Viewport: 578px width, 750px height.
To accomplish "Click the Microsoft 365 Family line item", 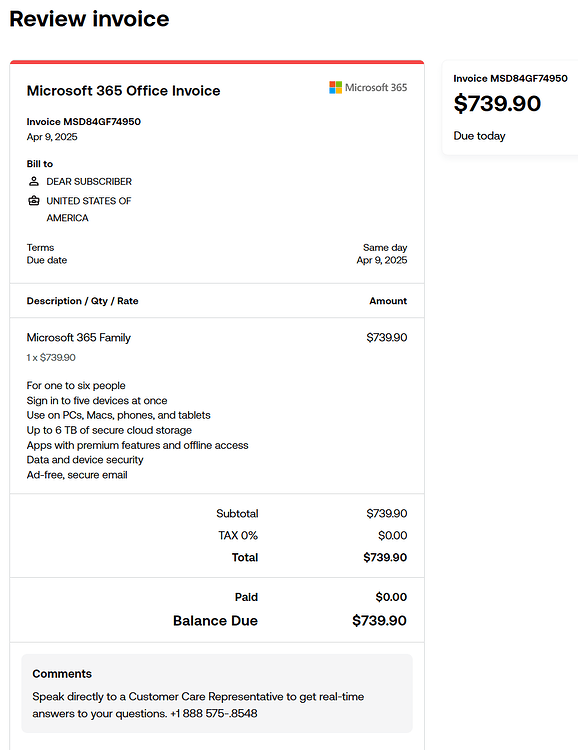I will coord(78,338).
